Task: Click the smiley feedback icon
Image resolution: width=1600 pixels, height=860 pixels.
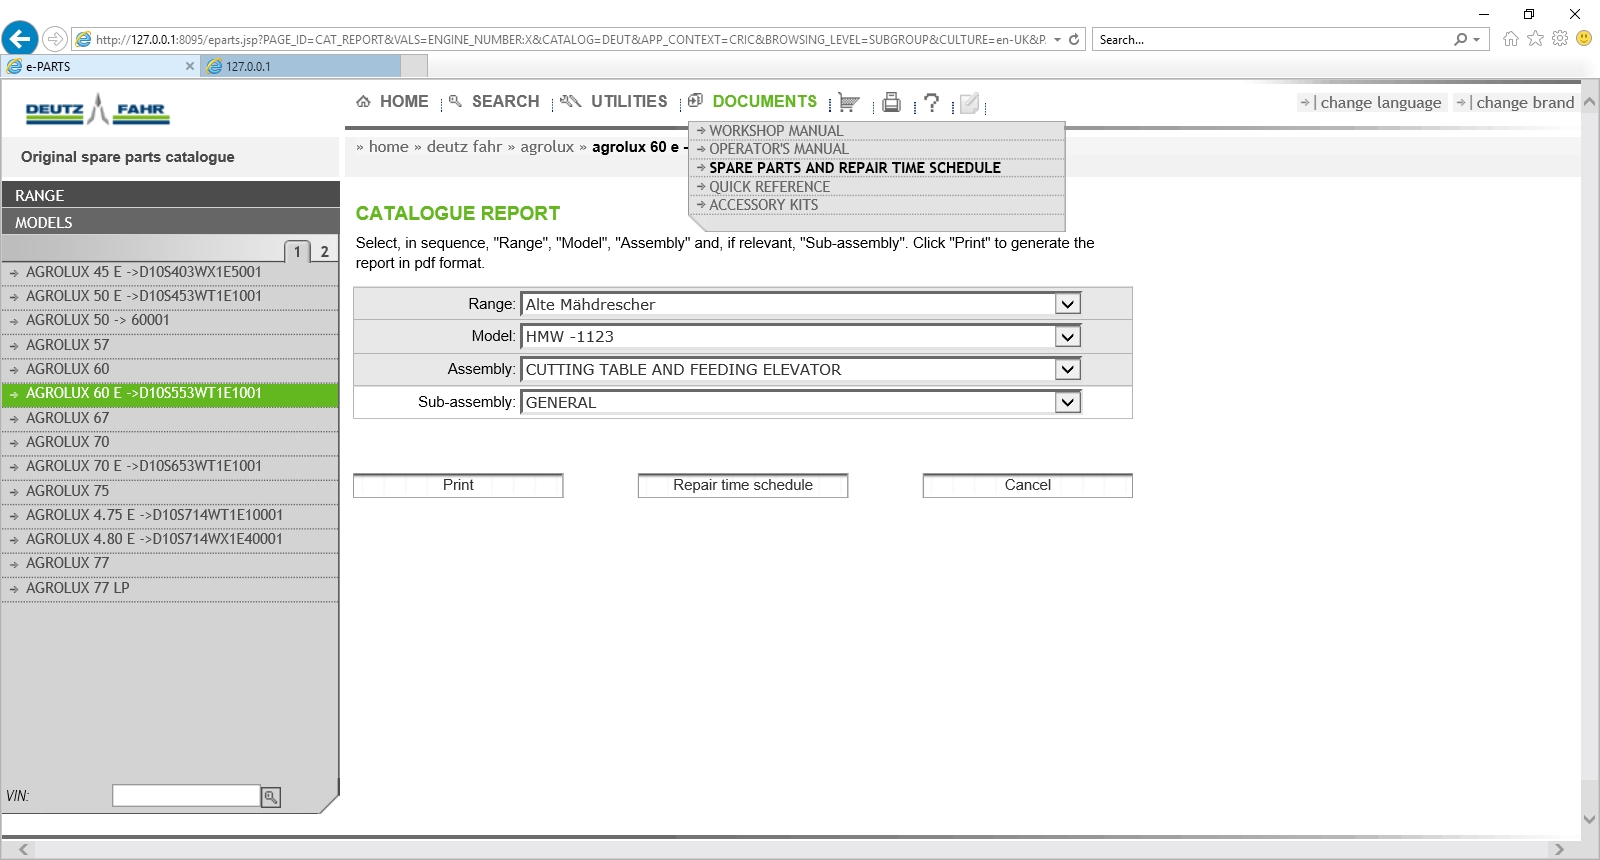Action: pos(1584,38)
